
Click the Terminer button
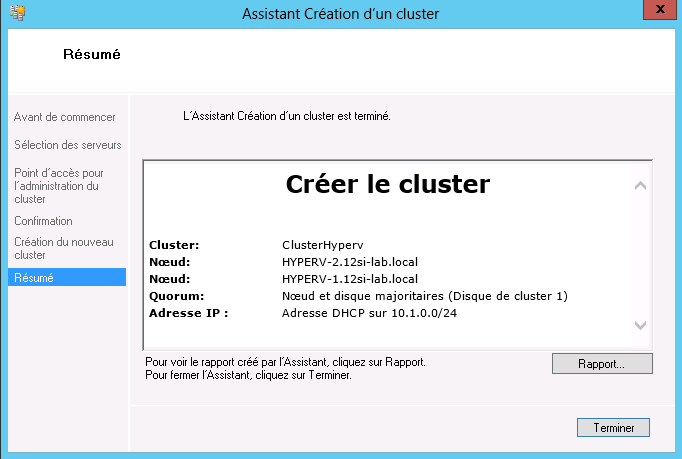pos(613,428)
